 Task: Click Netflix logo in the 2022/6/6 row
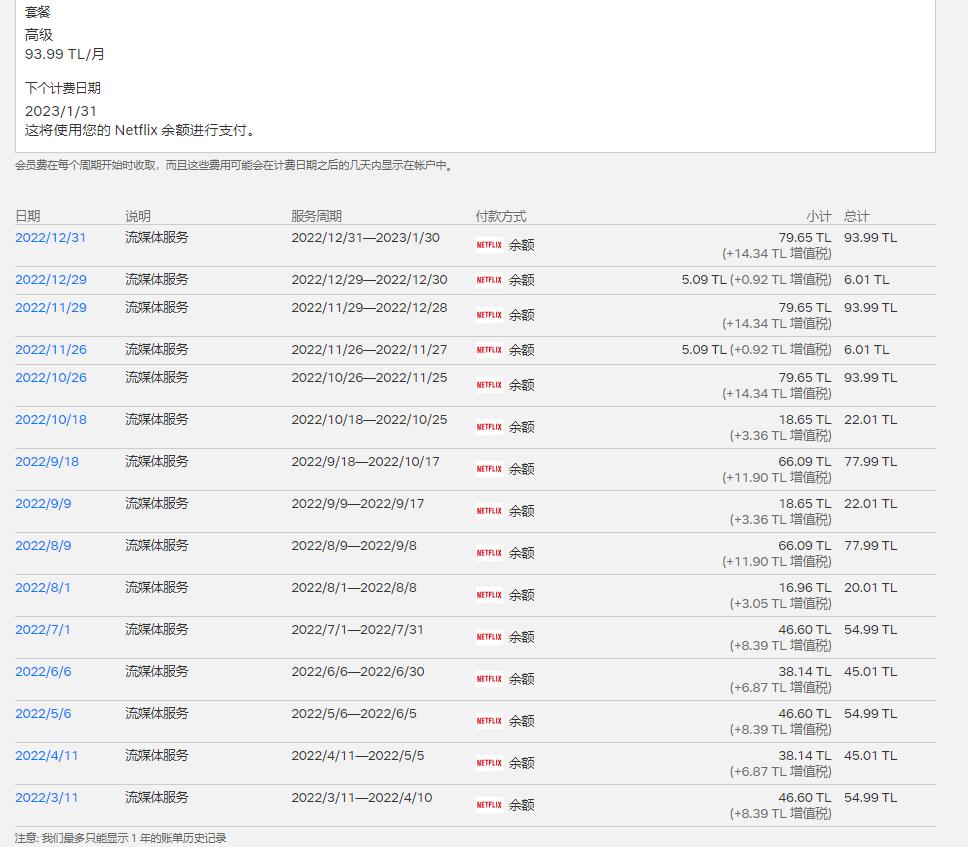pos(489,678)
